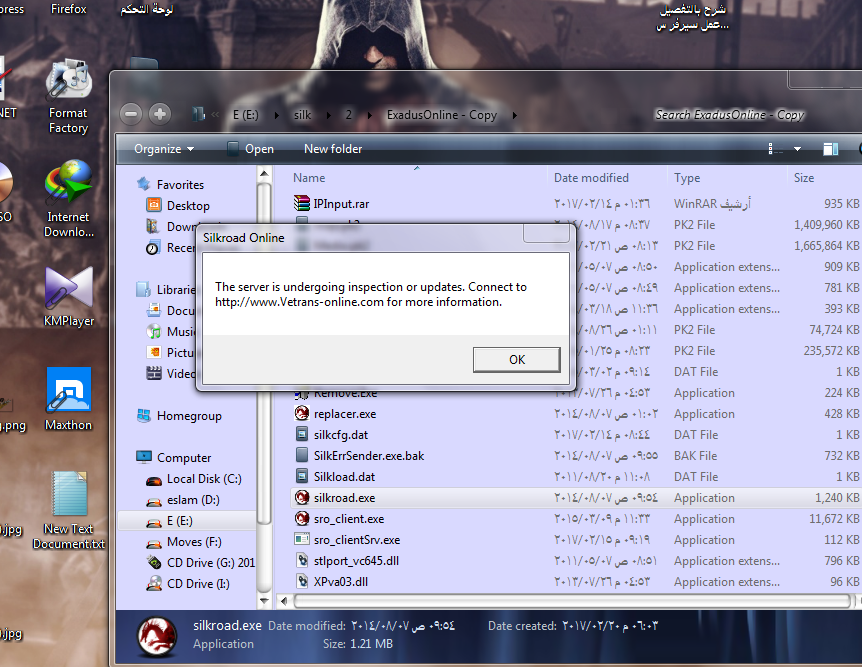Expand the silk breadcrumb arrow

click(x=329, y=115)
